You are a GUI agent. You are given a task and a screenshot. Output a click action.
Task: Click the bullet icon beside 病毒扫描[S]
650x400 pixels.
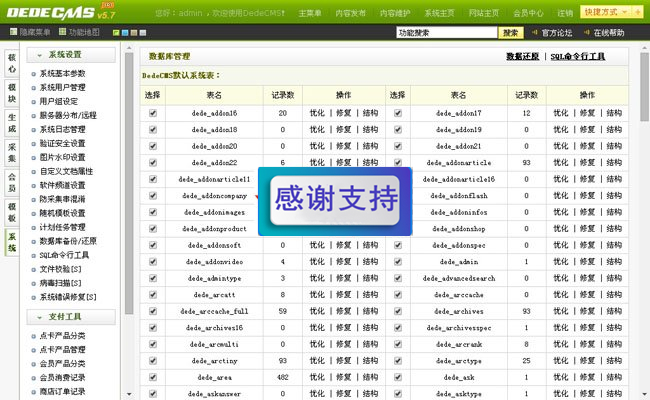point(34,284)
